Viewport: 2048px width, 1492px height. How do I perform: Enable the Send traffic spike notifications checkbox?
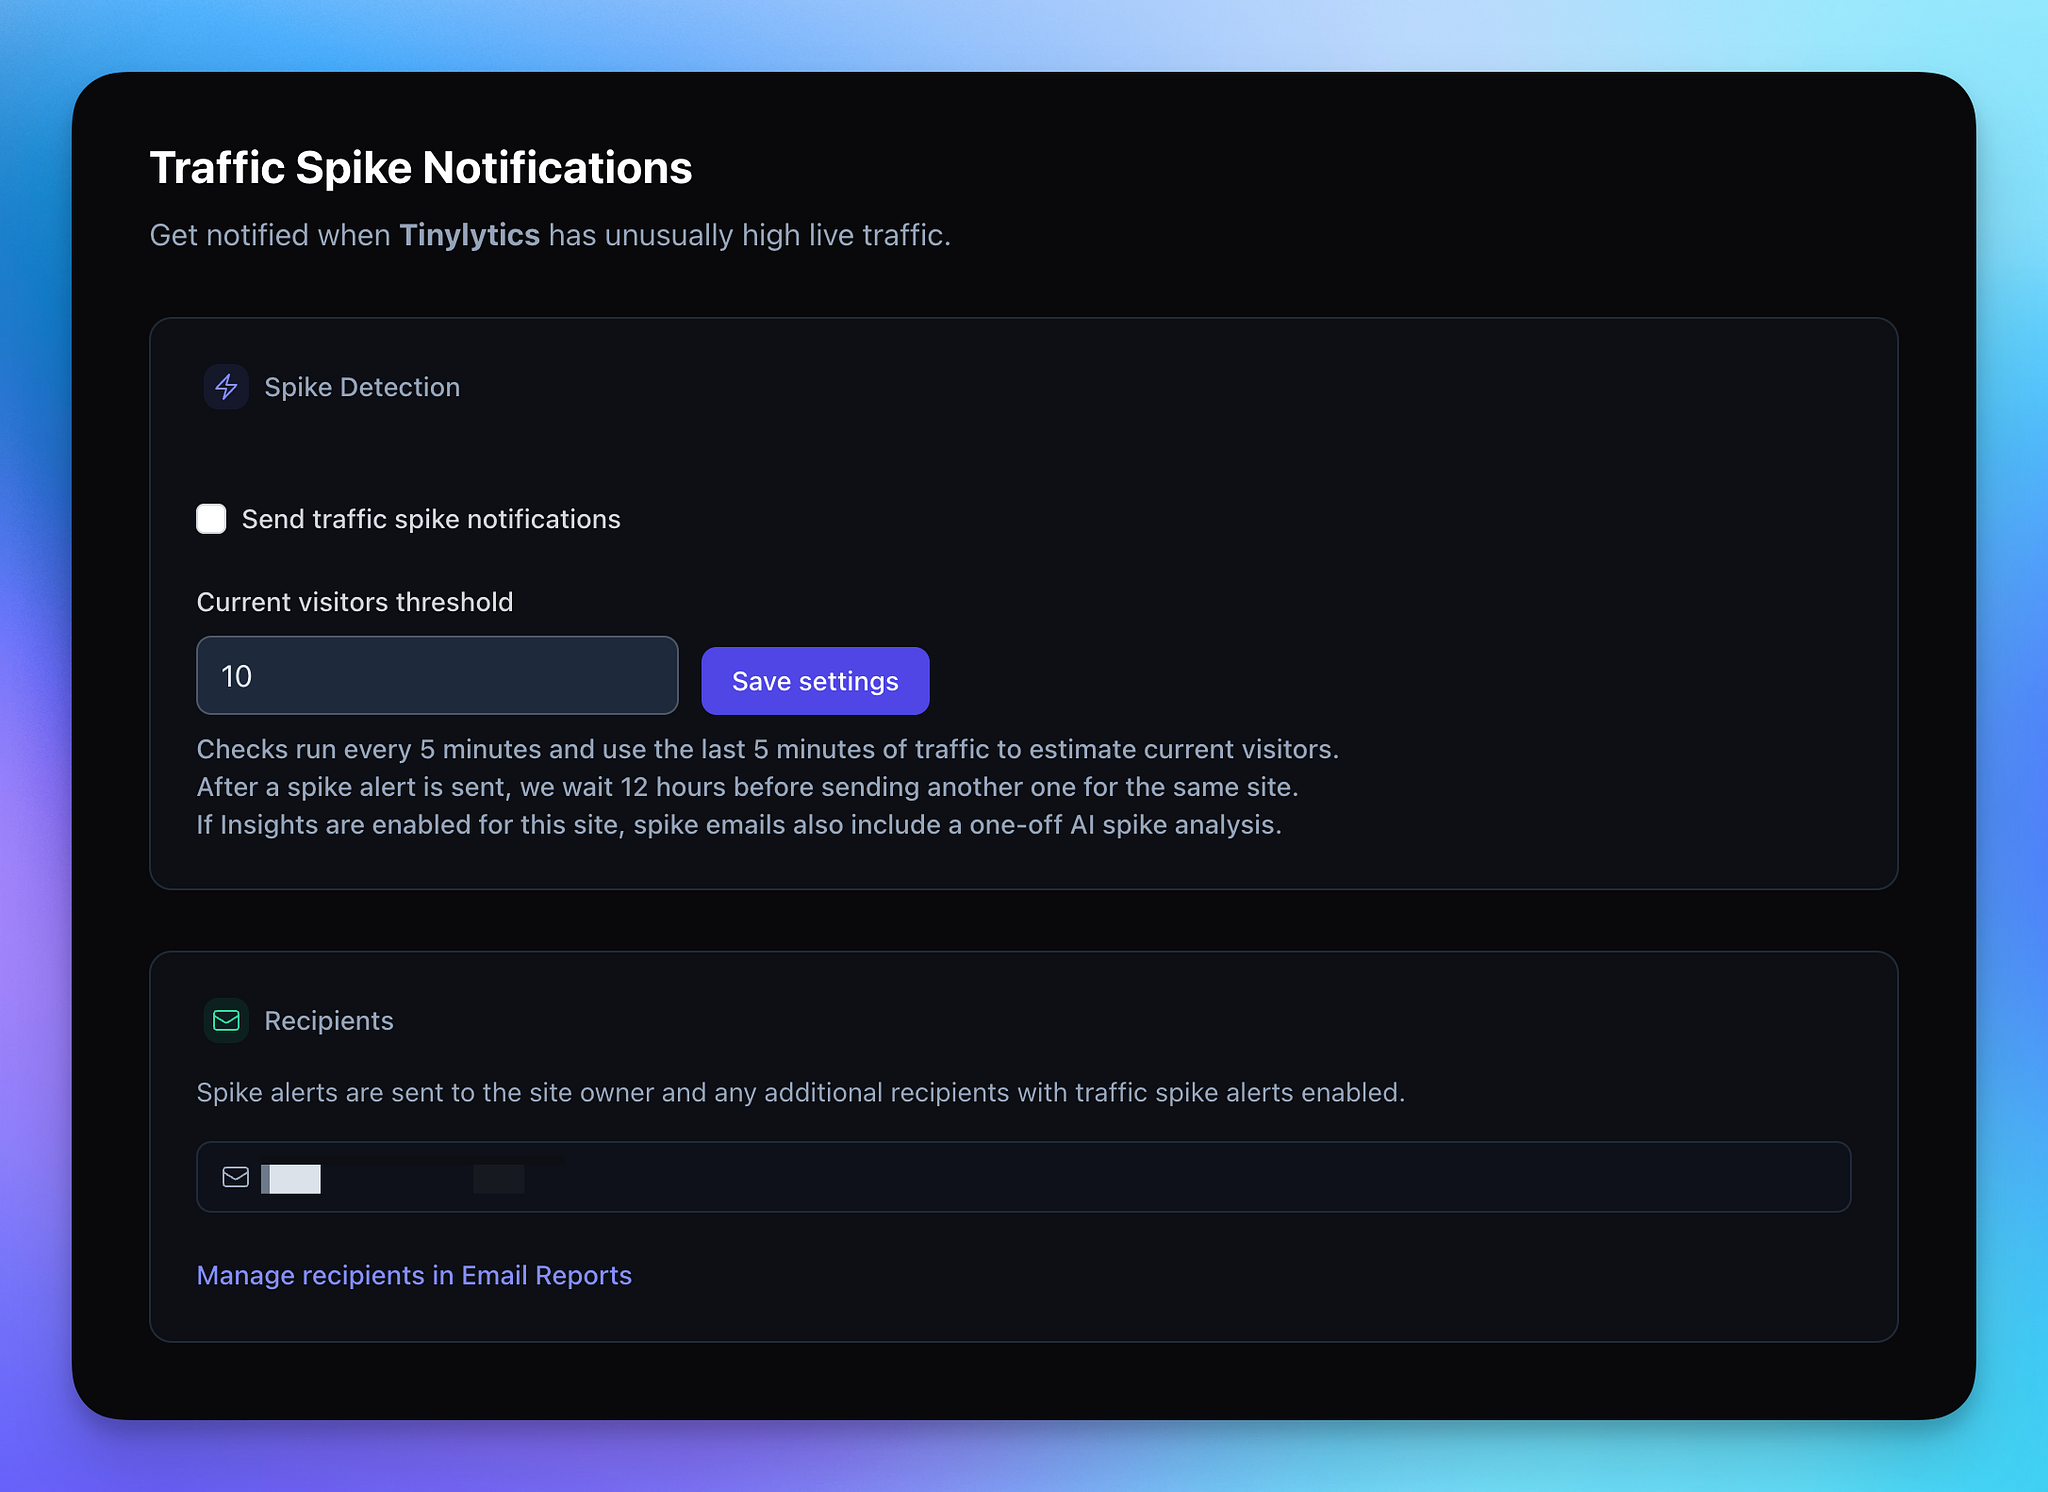coord(211,519)
